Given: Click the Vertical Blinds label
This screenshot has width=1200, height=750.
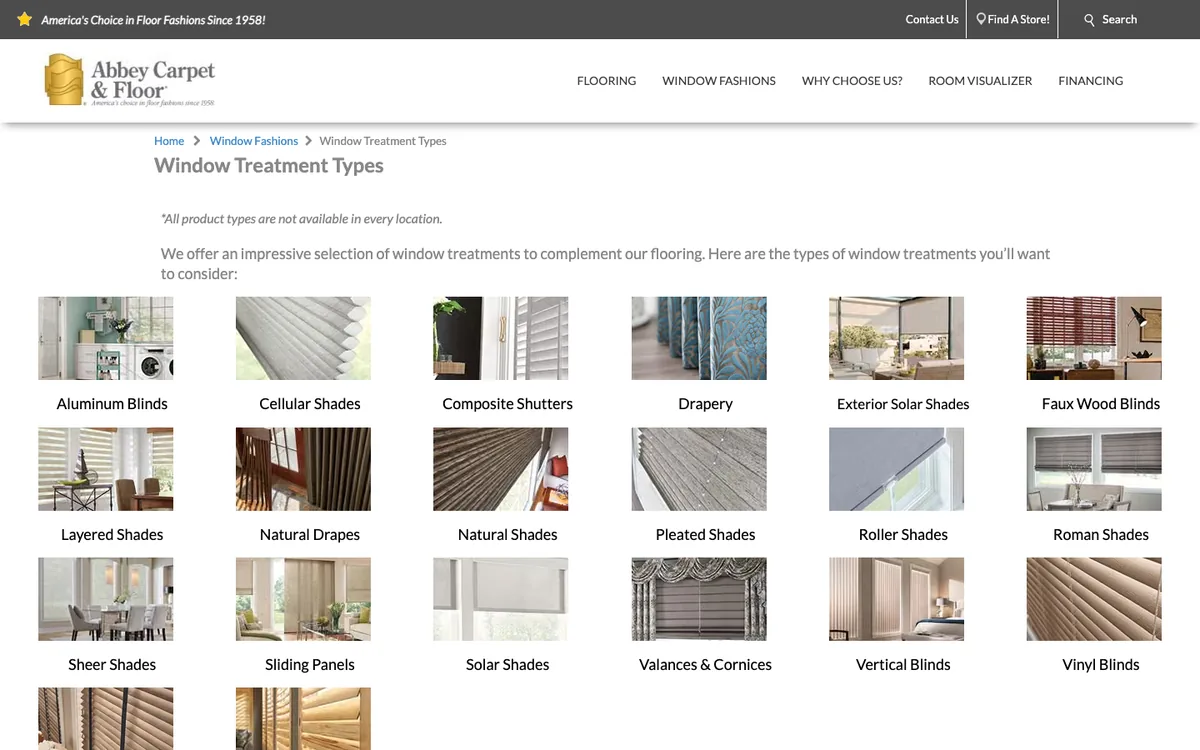Looking at the screenshot, I should pos(903,665).
